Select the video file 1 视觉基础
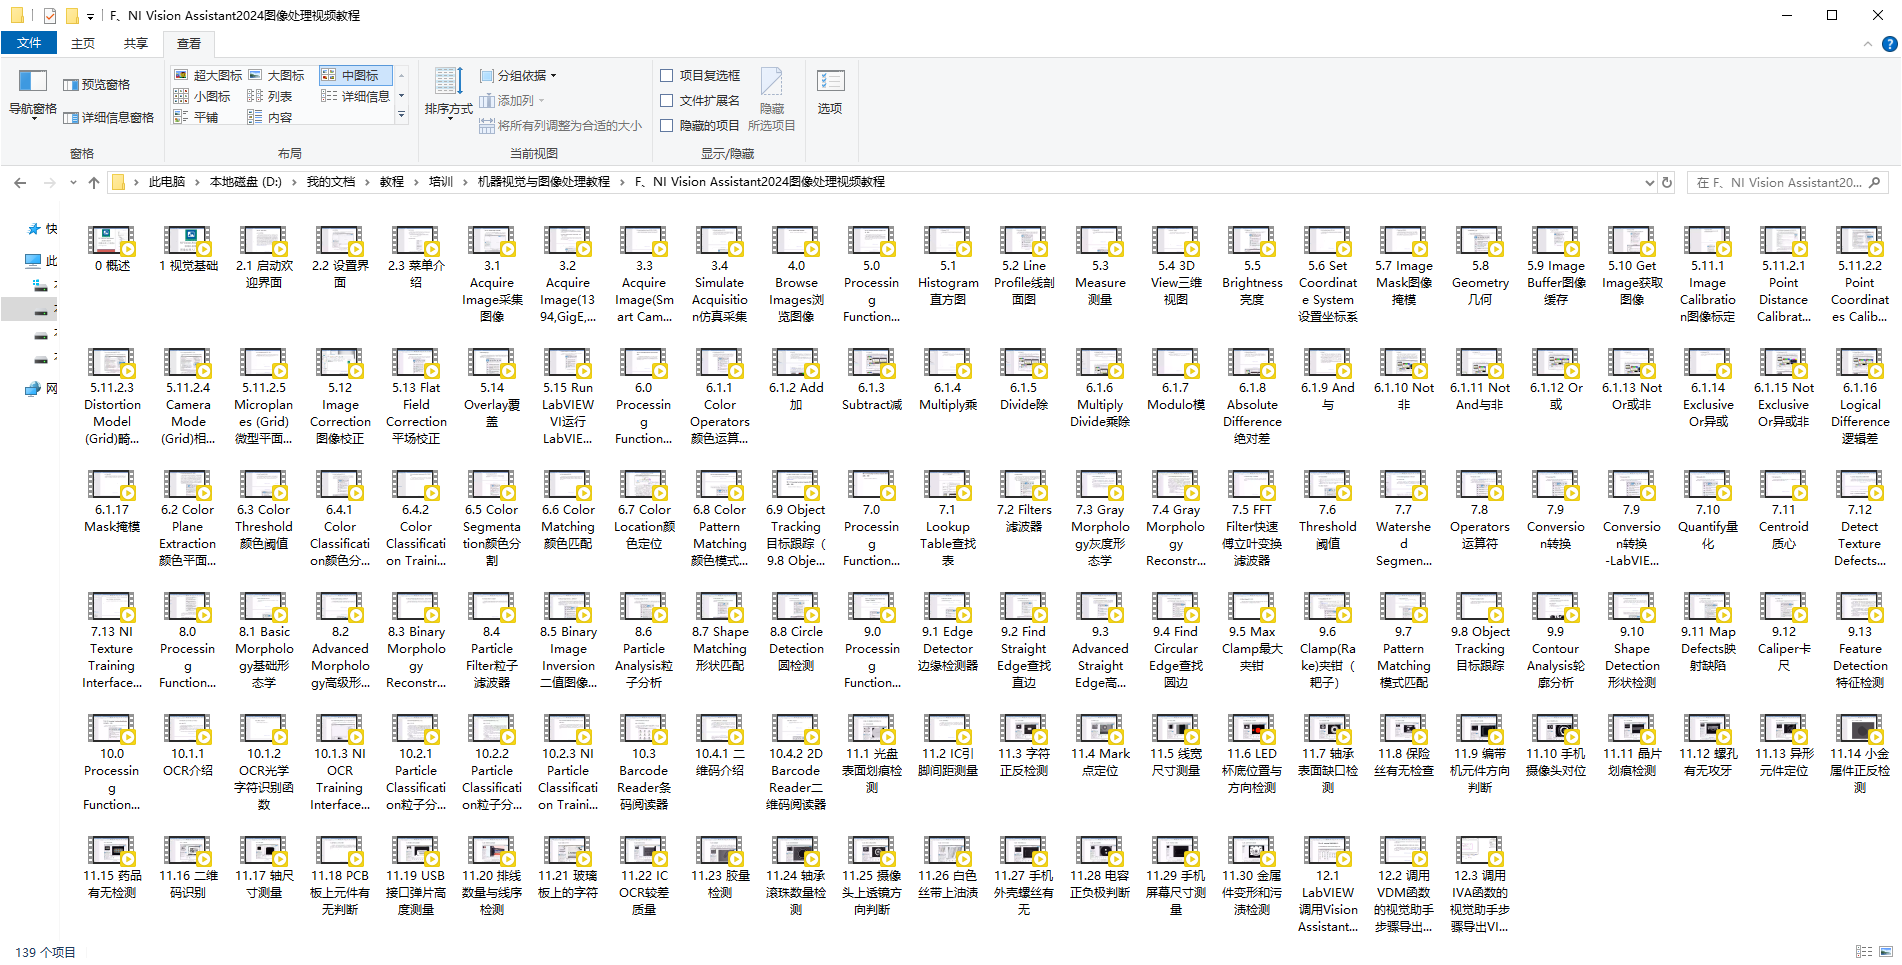 tap(188, 249)
